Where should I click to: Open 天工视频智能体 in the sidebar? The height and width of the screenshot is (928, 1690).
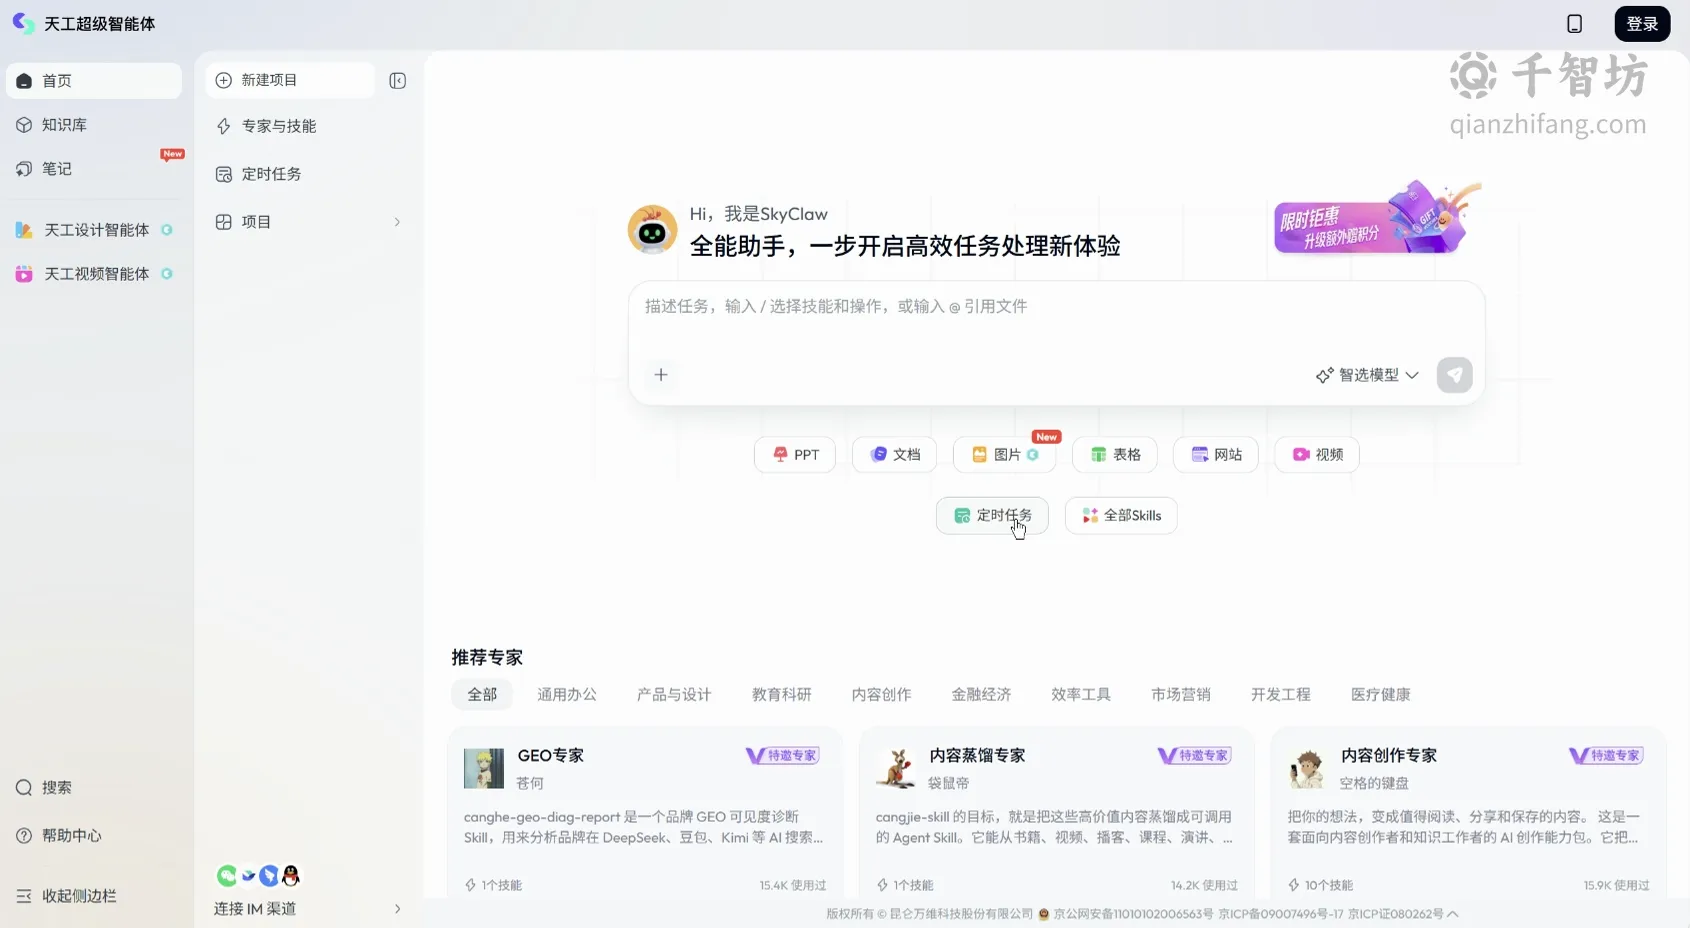[x=94, y=274]
